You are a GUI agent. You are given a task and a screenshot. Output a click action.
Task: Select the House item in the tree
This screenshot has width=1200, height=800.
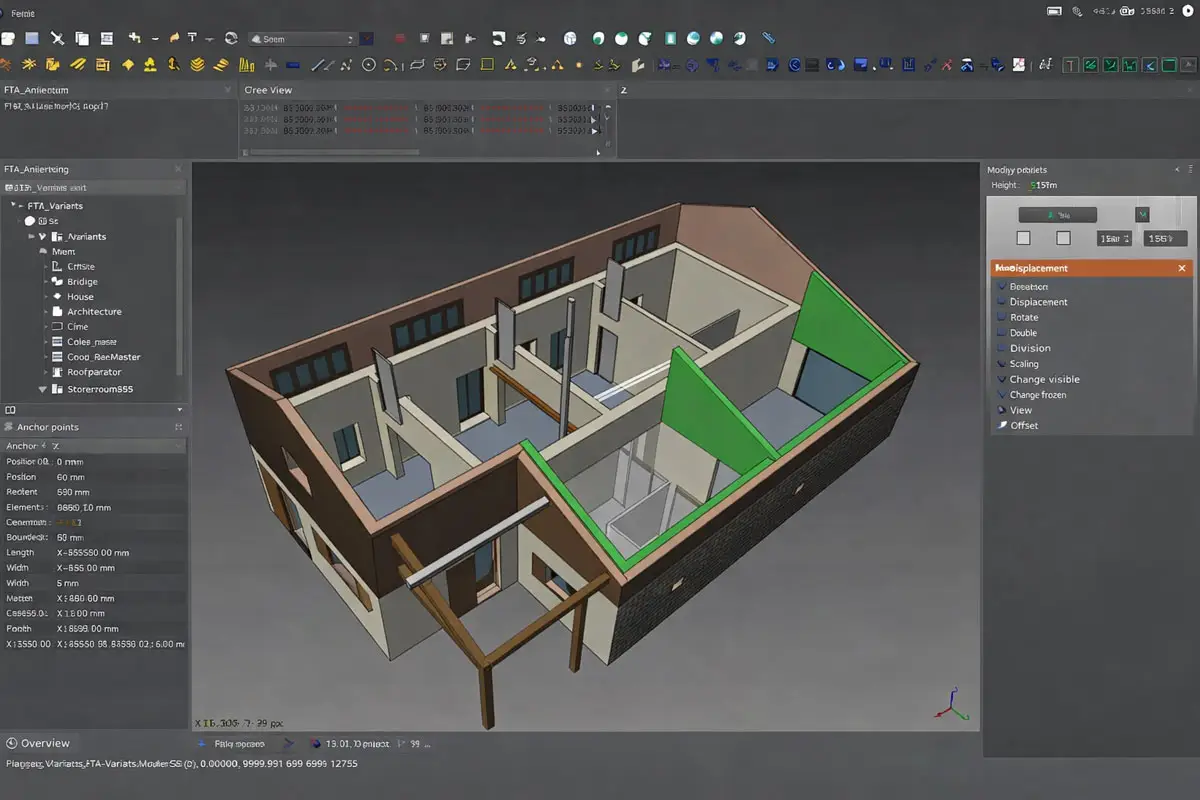pyautogui.click(x=80, y=297)
